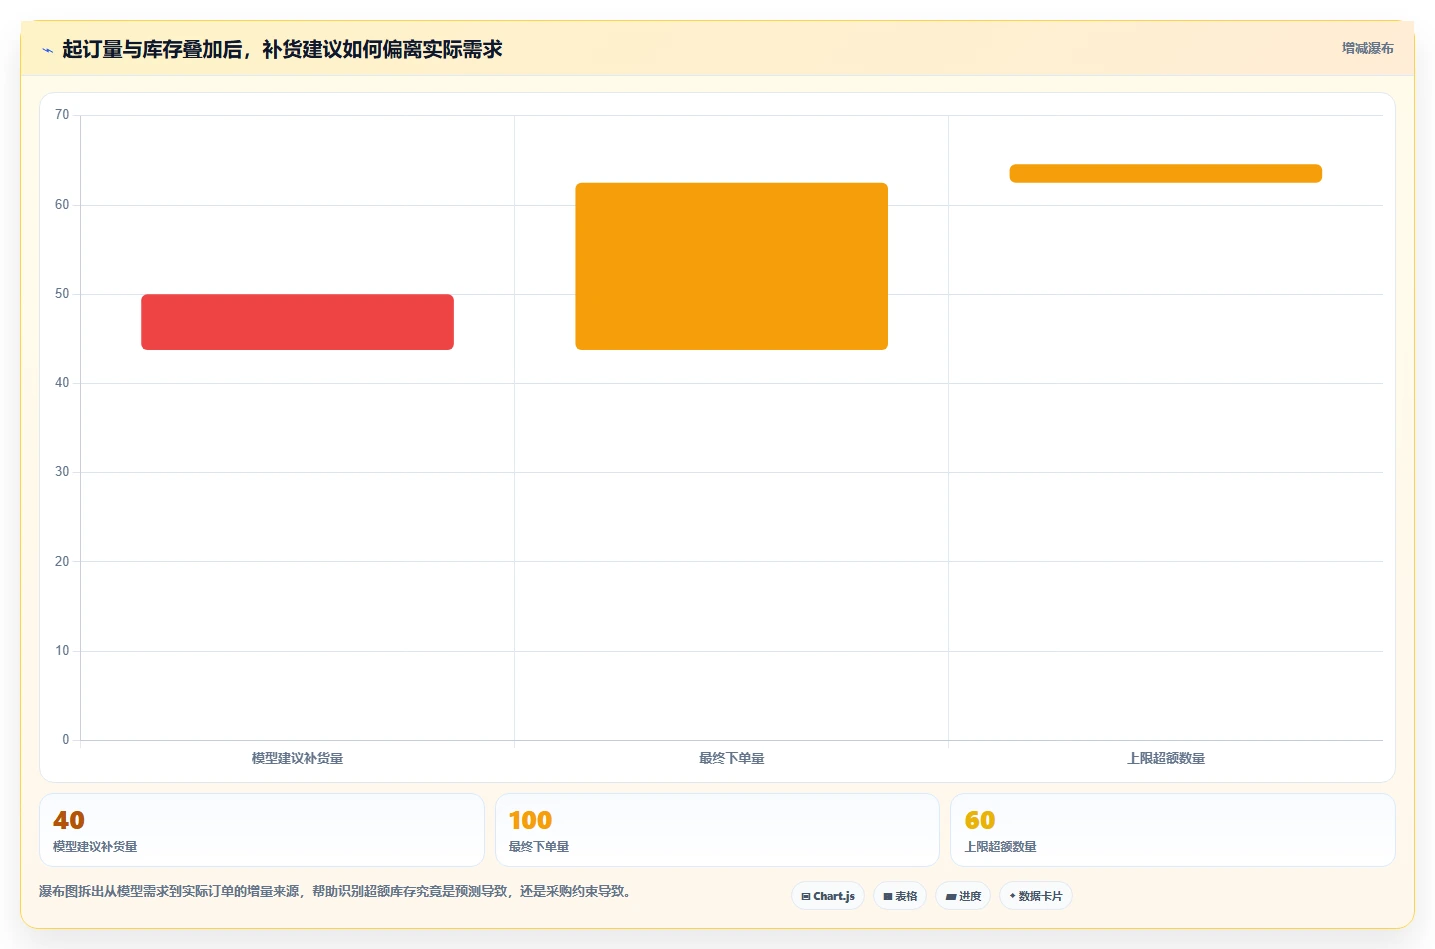Click the red 模型建议补货量 bar

[x=297, y=322]
